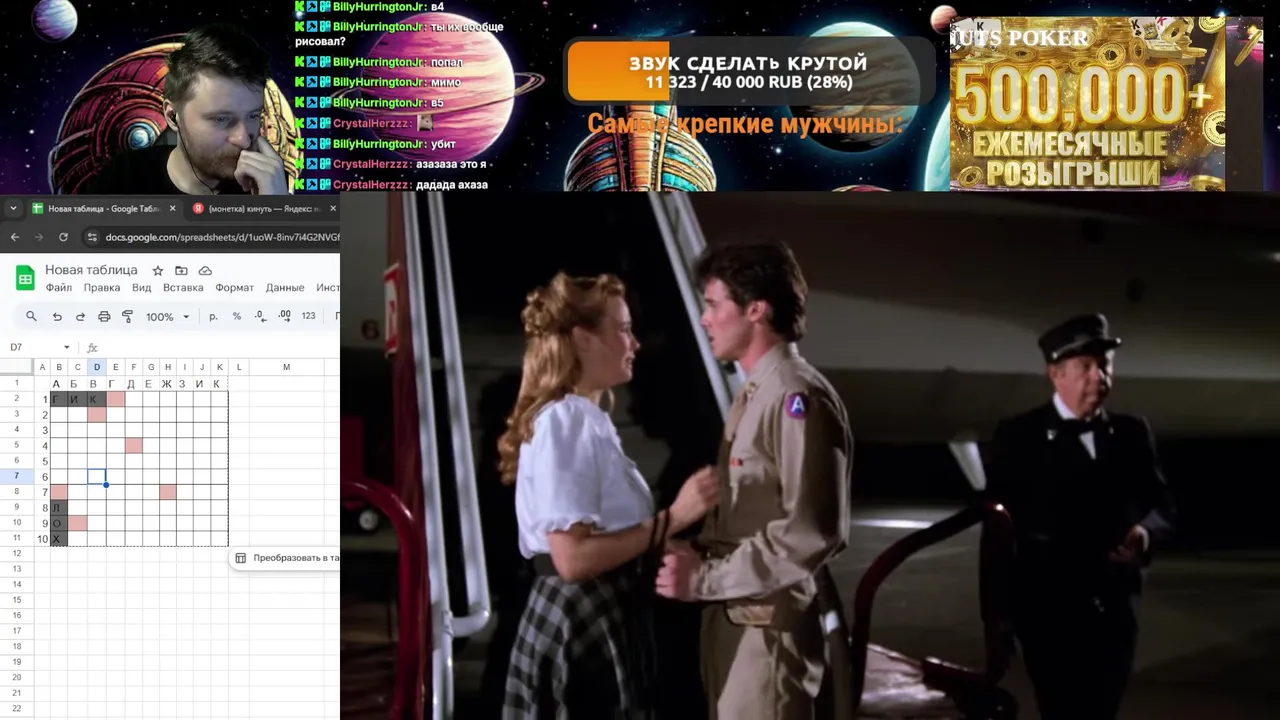This screenshot has height=720, width=1280.
Task: Undo the last action in Sheets
Action: click(57, 316)
